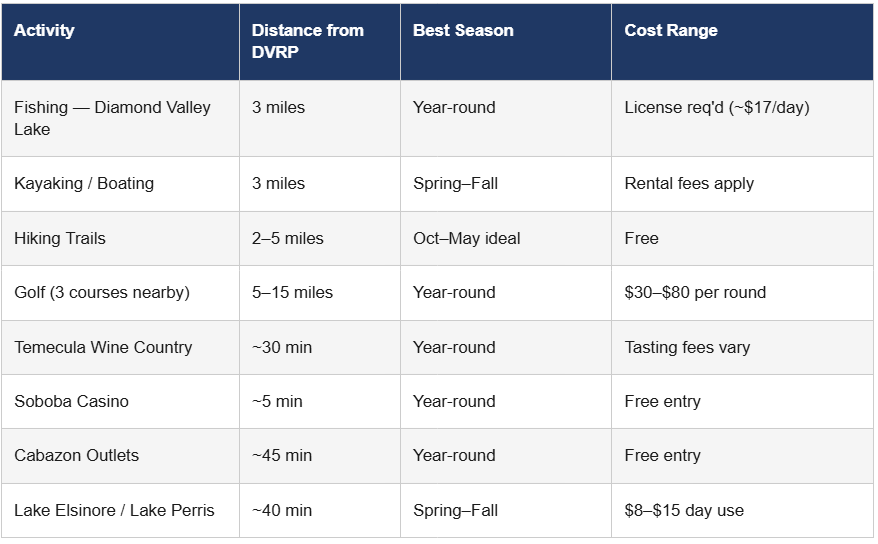Click the $8–$15 day use cell

(684, 511)
